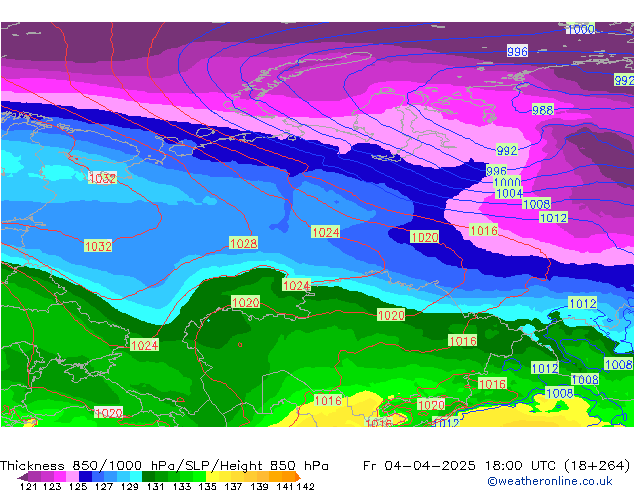Click the 1028 isobar label
The height and width of the screenshot is (490, 634).
click(x=243, y=243)
